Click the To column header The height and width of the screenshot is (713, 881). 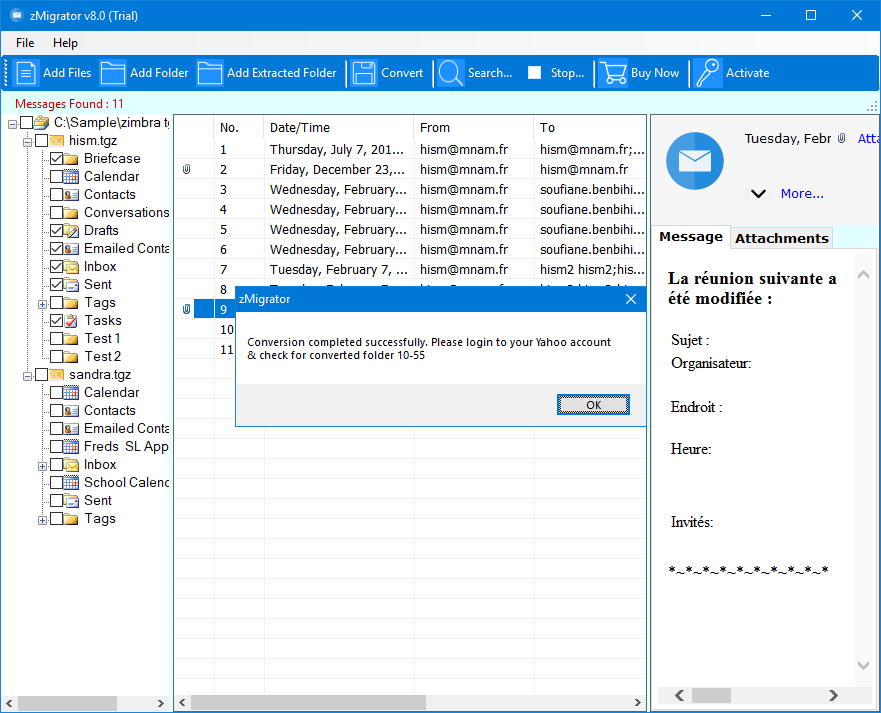pyautogui.click(x=589, y=128)
